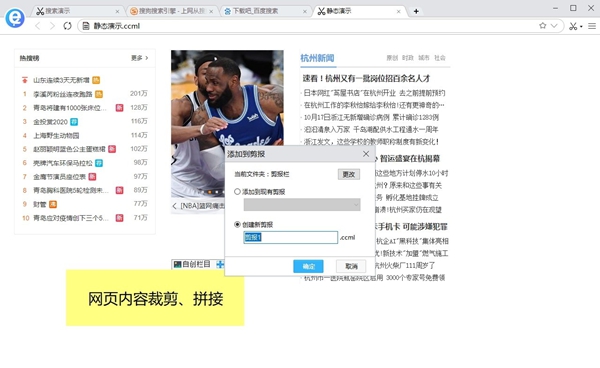Open hot search item 金投赏2020
Screen dimensions: 600x368
(x=50, y=122)
